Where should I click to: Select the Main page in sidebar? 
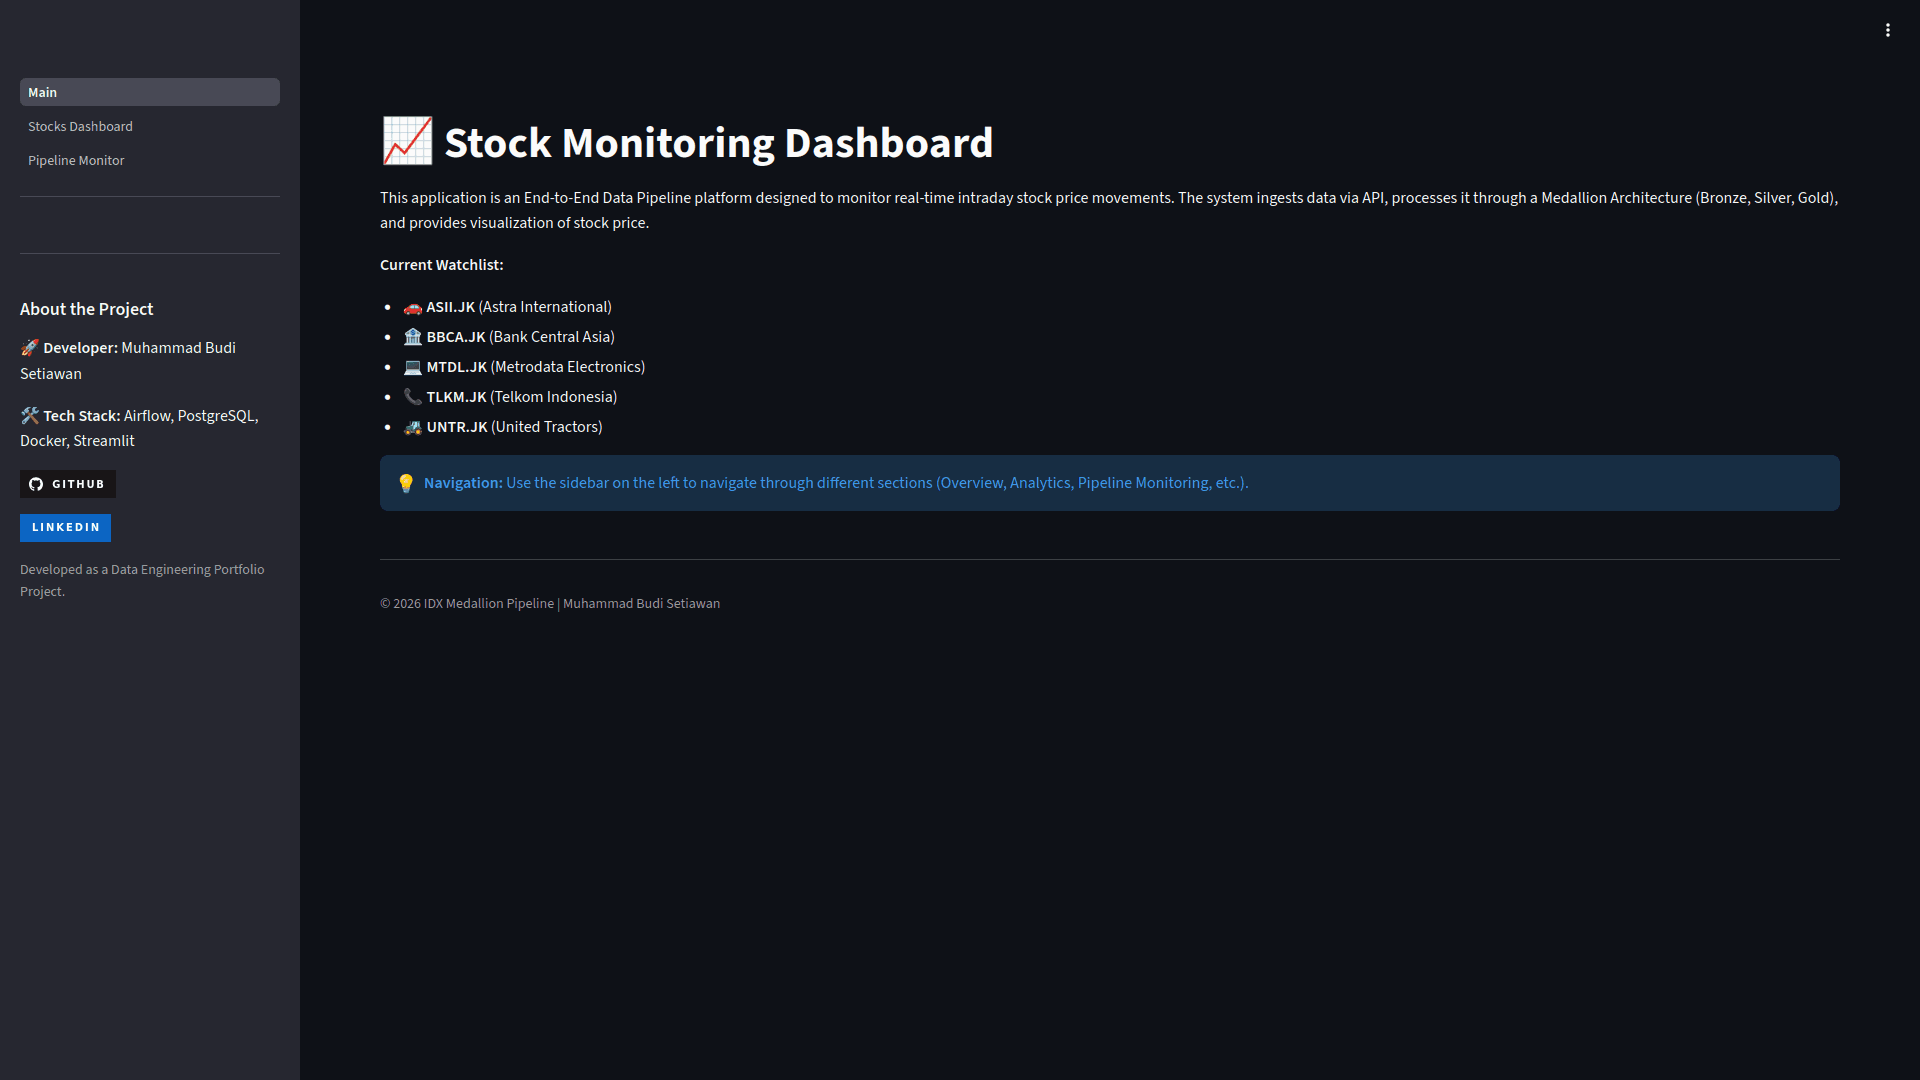click(x=150, y=92)
